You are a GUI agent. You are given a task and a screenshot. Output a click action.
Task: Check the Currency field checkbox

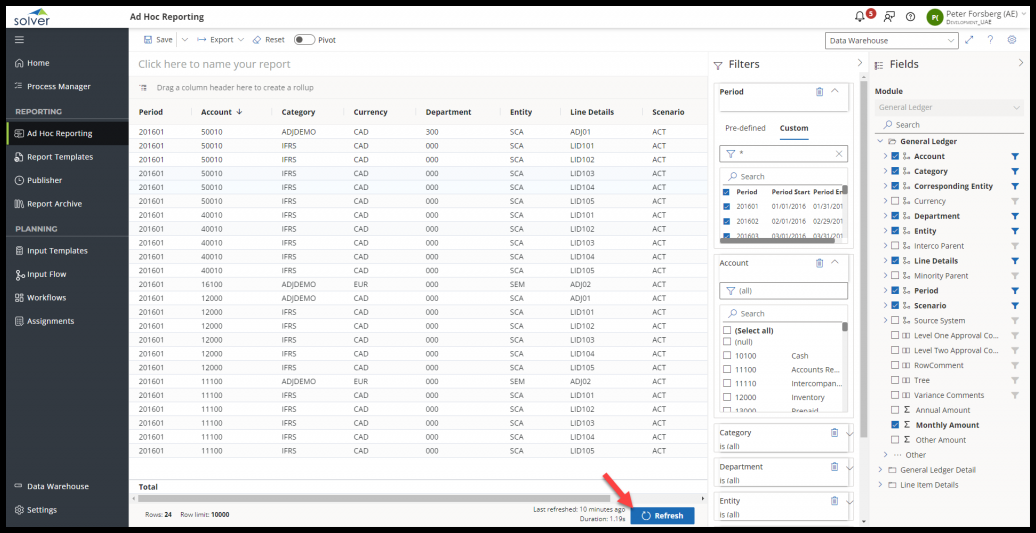tap(896, 201)
